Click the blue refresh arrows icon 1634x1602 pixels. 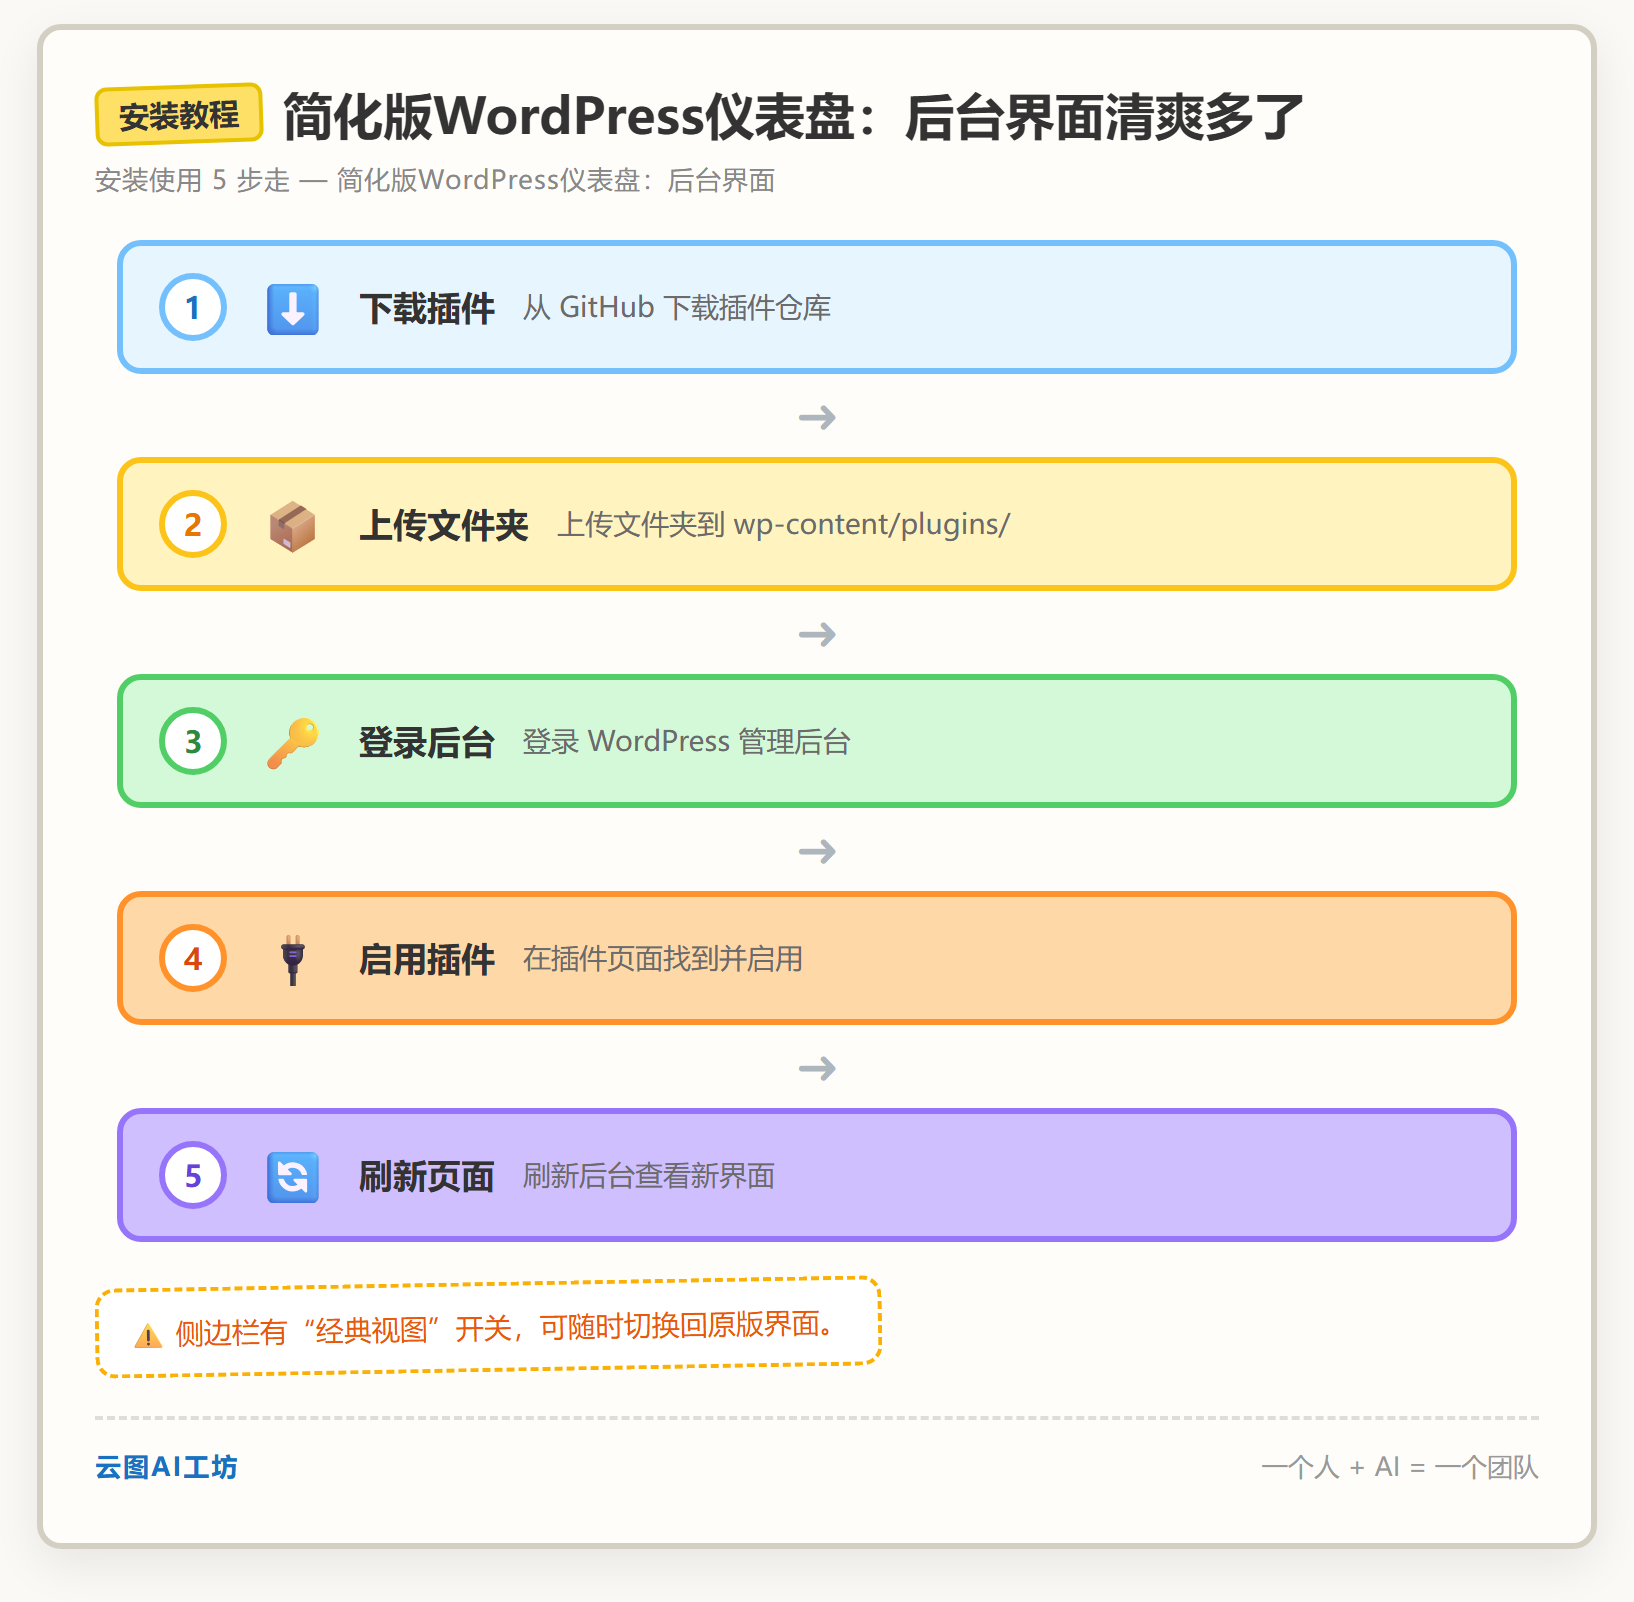click(x=293, y=1177)
